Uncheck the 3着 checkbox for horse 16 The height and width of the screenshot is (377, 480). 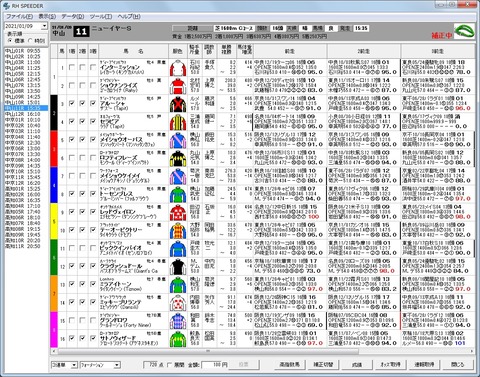tap(93, 338)
